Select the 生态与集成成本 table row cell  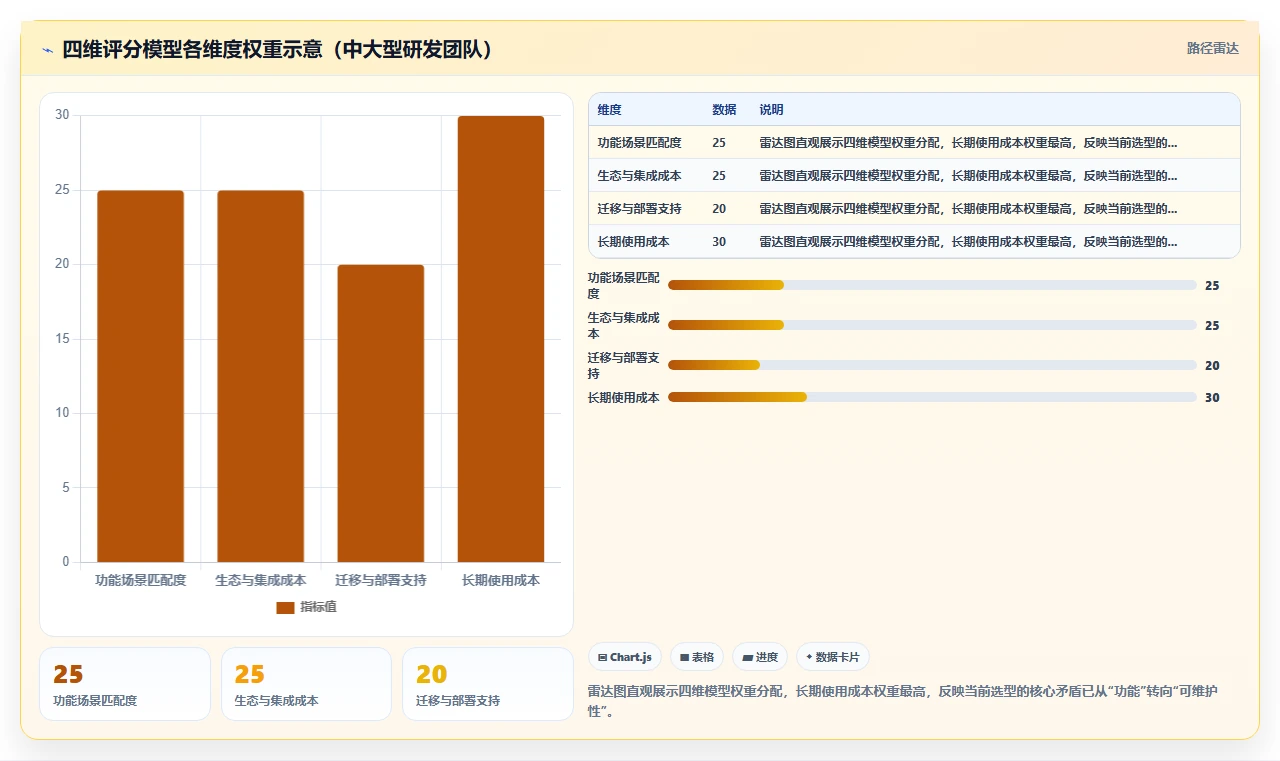[639, 175]
